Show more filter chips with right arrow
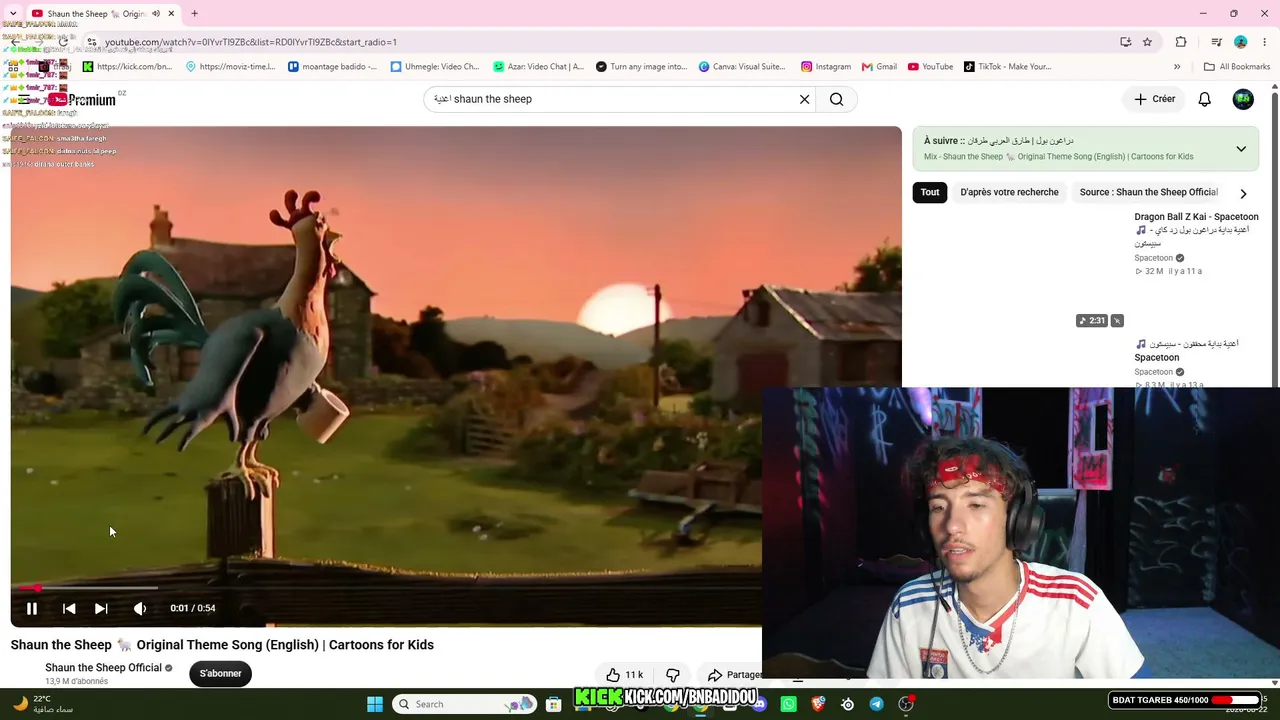Image resolution: width=1280 pixels, height=720 pixels. (1243, 193)
